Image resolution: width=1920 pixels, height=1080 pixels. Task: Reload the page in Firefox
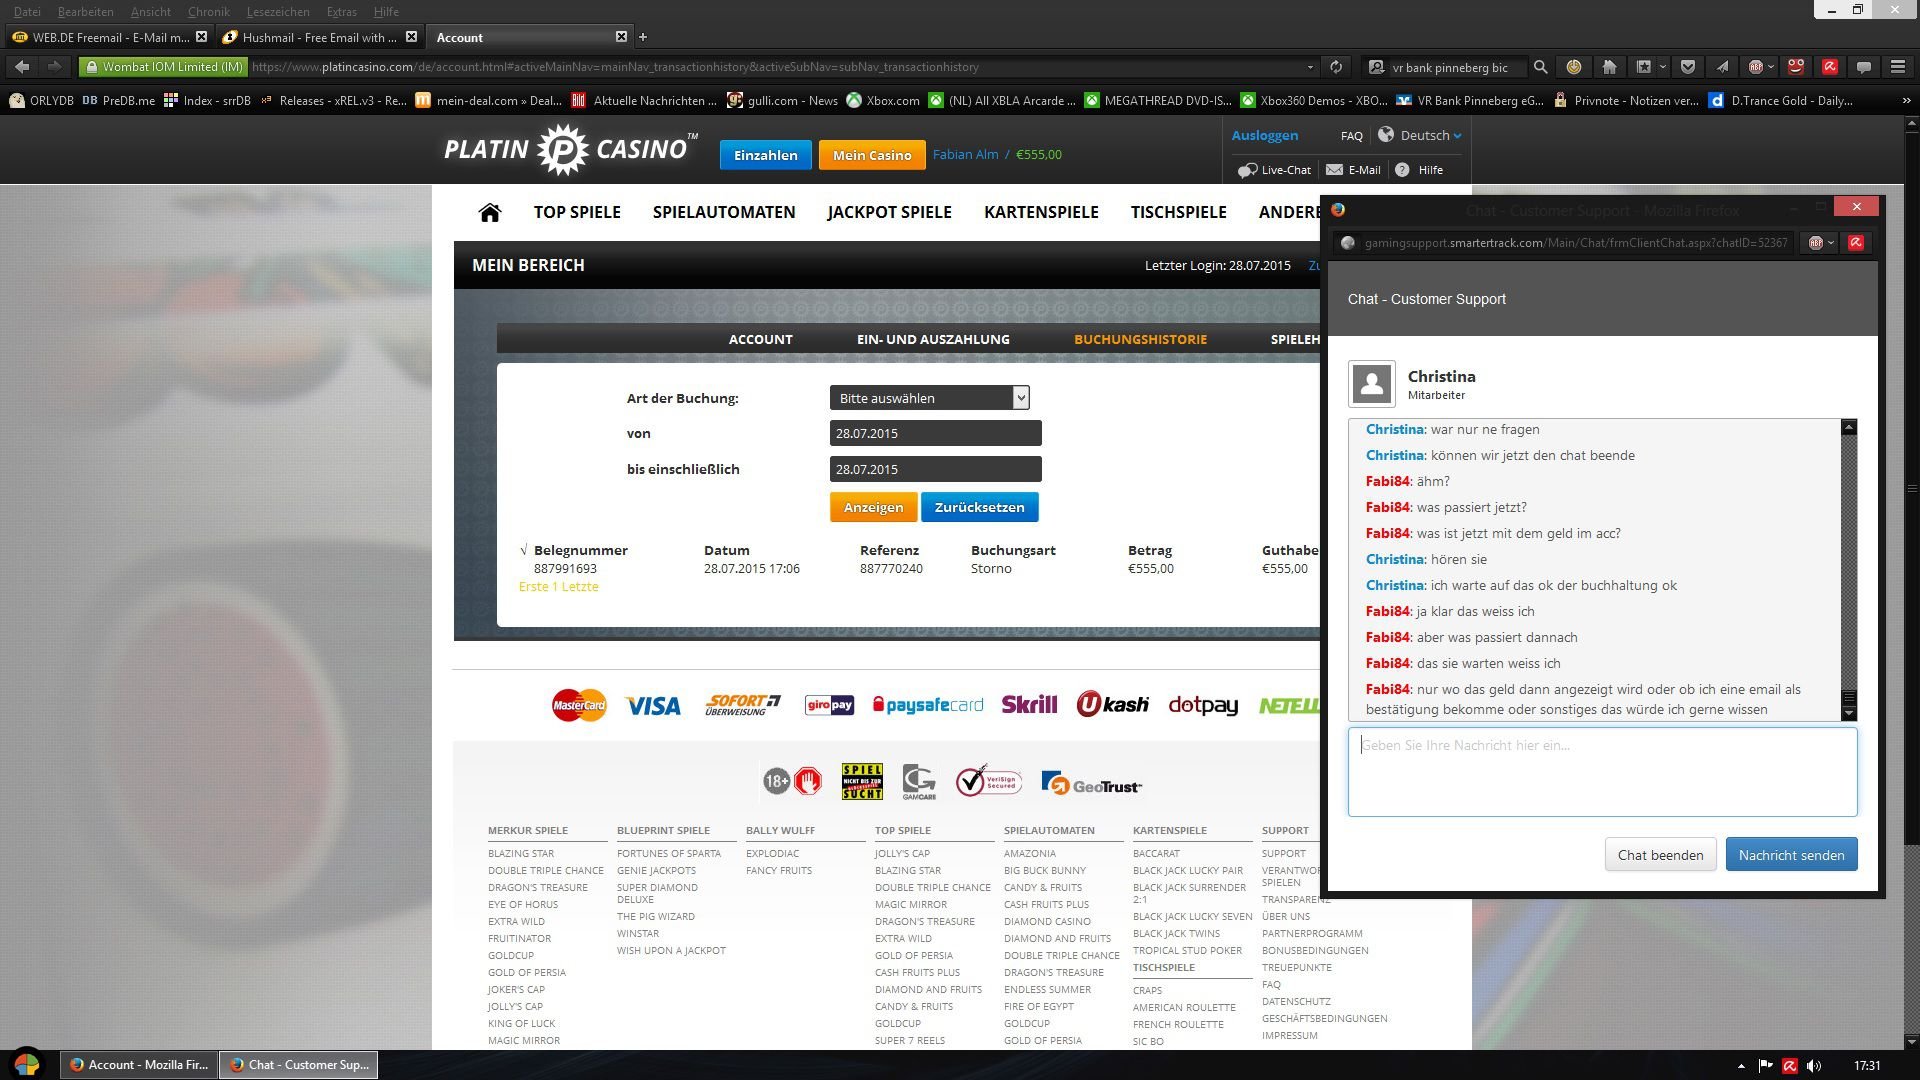(x=1336, y=67)
